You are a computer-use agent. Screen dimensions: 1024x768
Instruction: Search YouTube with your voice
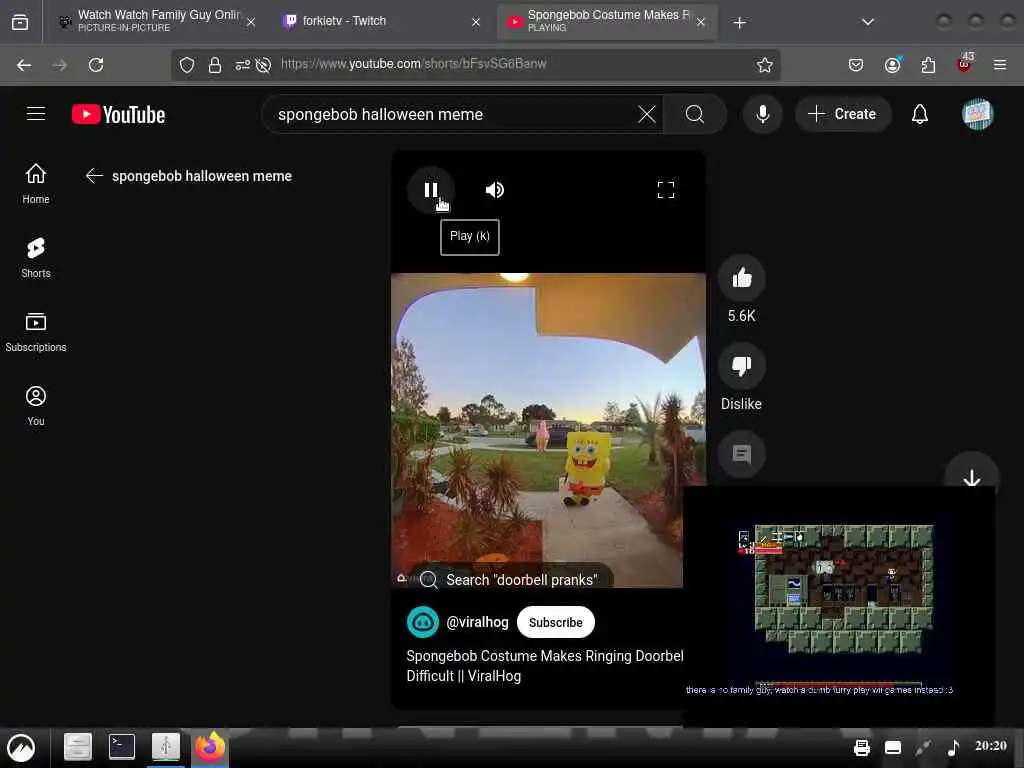pos(762,114)
